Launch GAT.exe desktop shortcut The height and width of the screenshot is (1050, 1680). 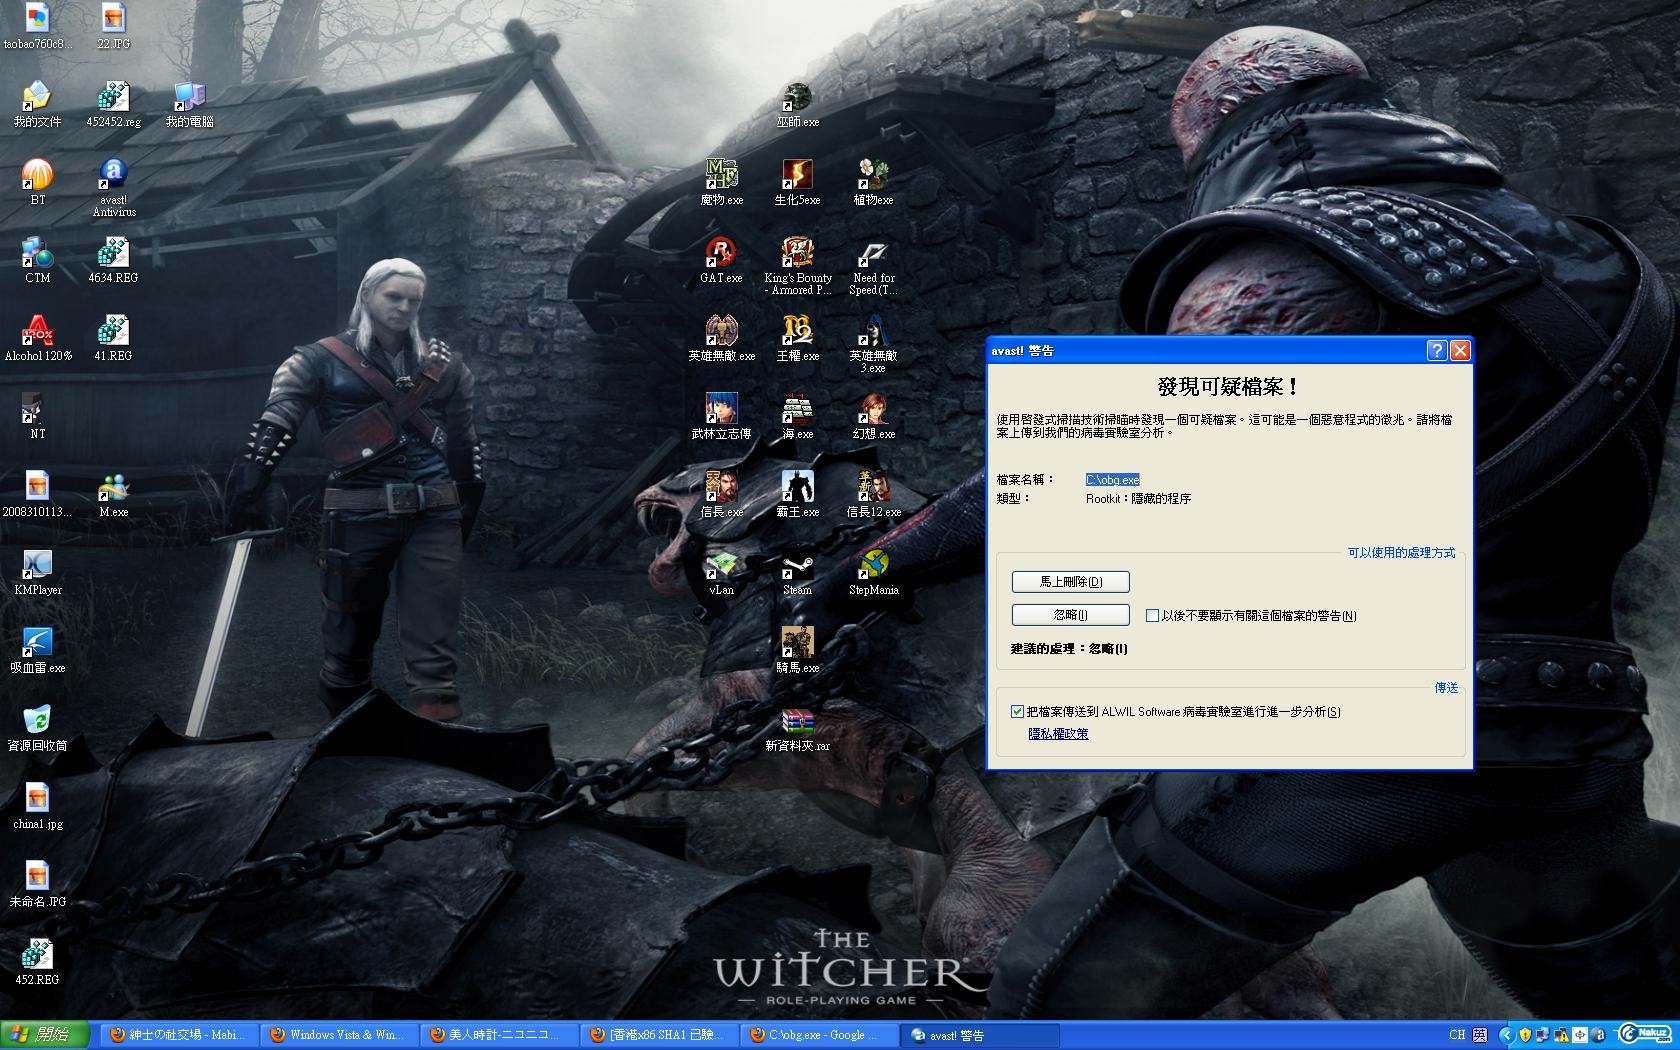click(721, 260)
